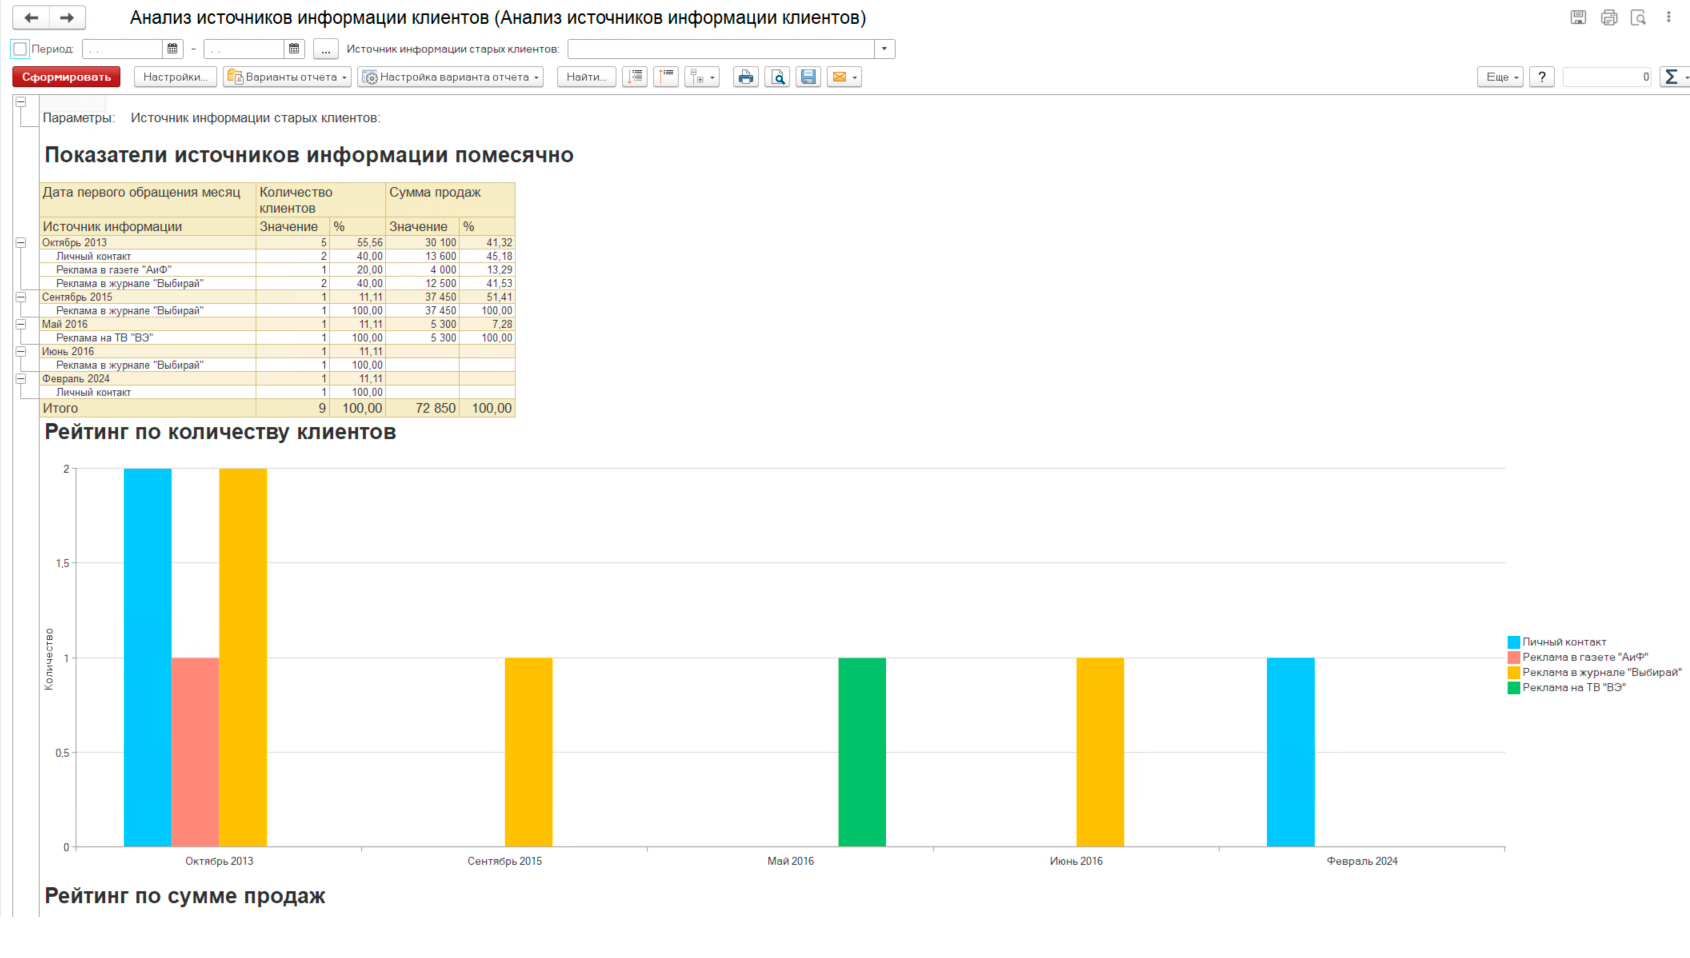The width and height of the screenshot is (1690, 958).
Task: Click the Источник информации старых клиентов input field
Action: click(x=721, y=49)
